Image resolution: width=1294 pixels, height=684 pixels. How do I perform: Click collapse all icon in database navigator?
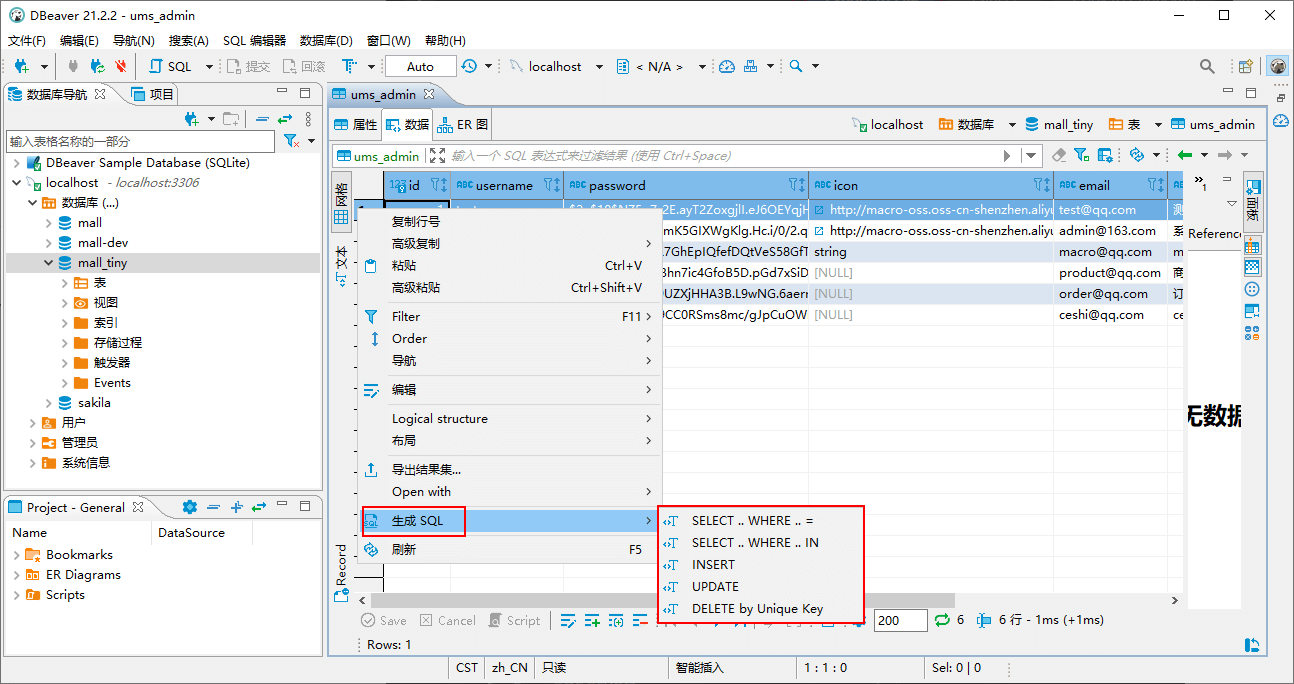pos(262,119)
